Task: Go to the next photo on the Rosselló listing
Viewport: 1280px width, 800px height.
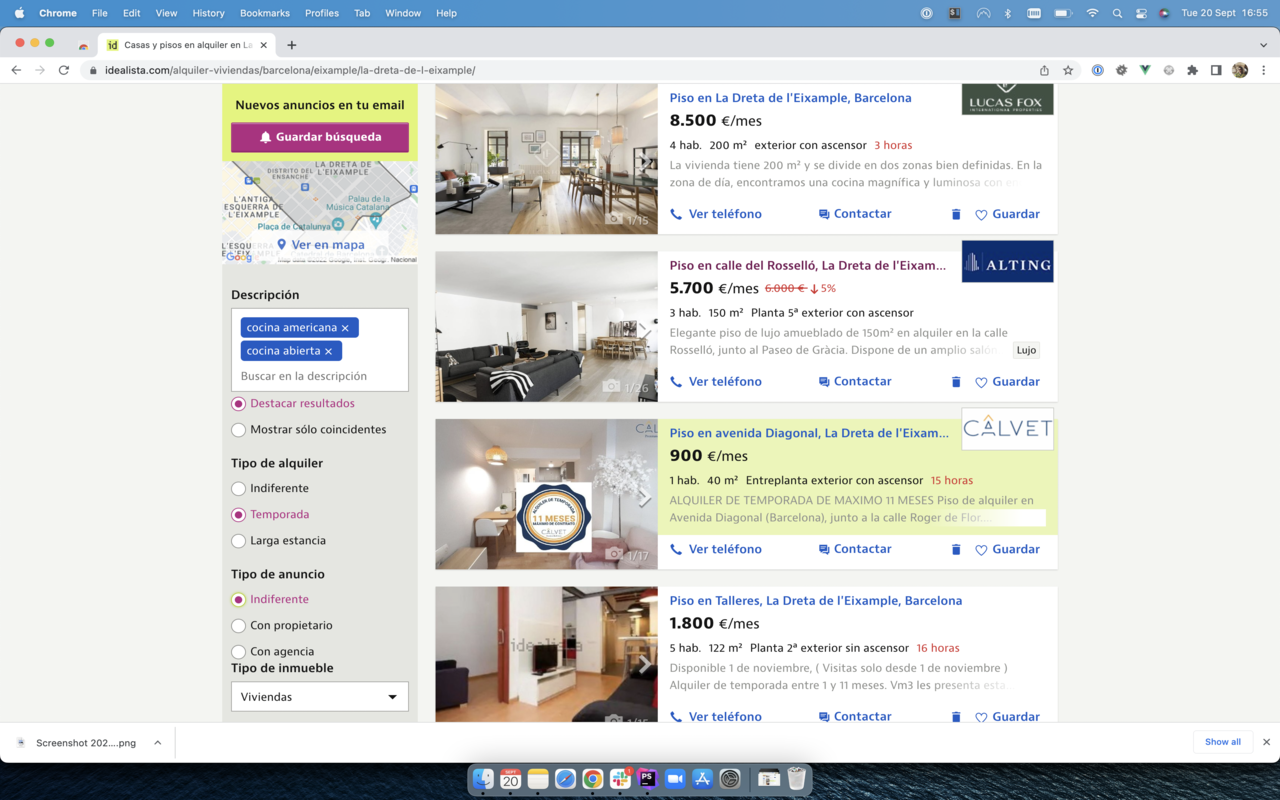Action: 645,330
